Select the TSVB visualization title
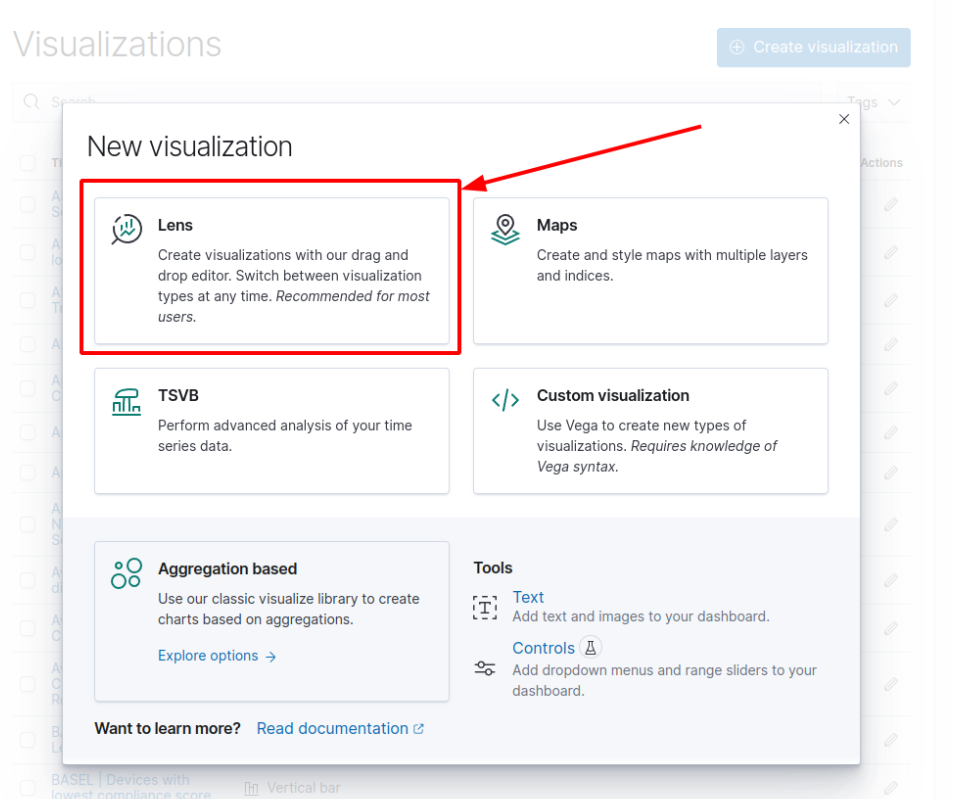 [178, 396]
